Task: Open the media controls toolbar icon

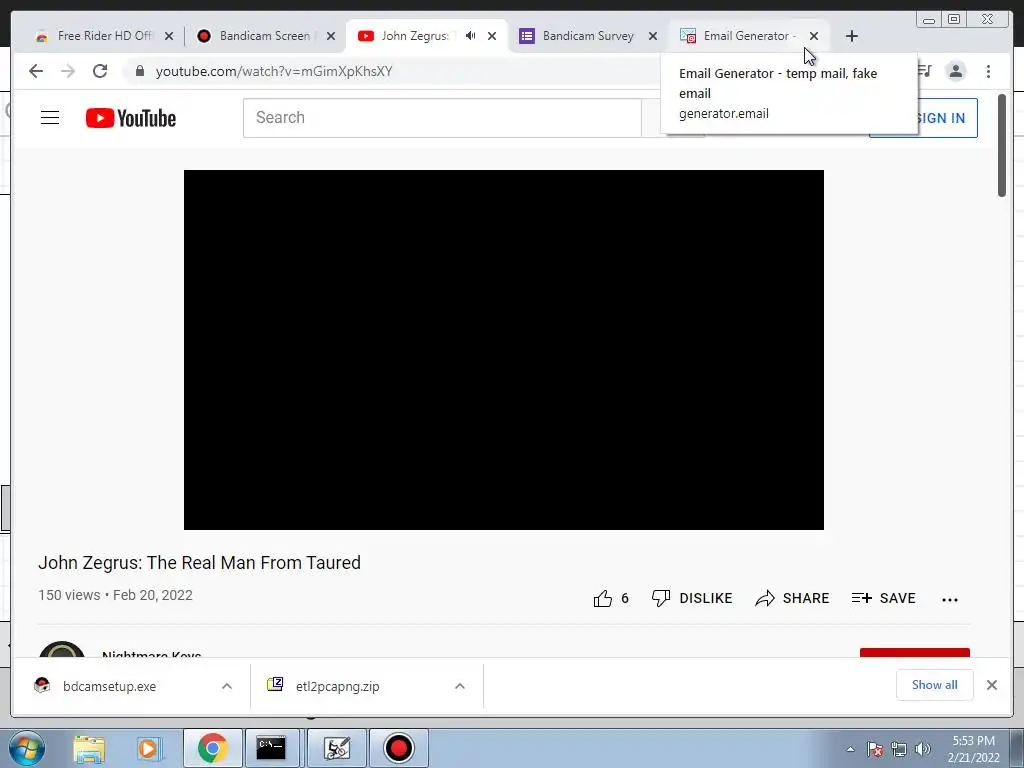Action: point(925,71)
